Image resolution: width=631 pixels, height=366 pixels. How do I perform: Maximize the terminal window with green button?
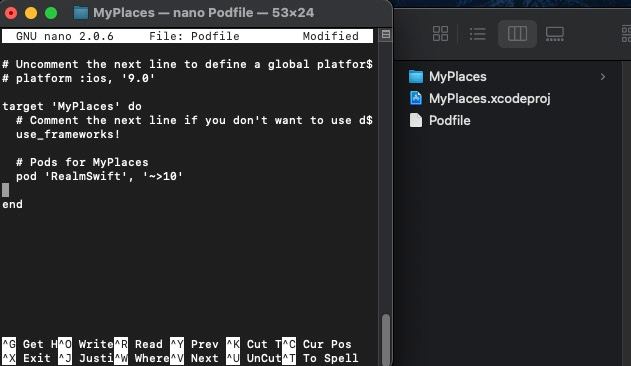51,13
